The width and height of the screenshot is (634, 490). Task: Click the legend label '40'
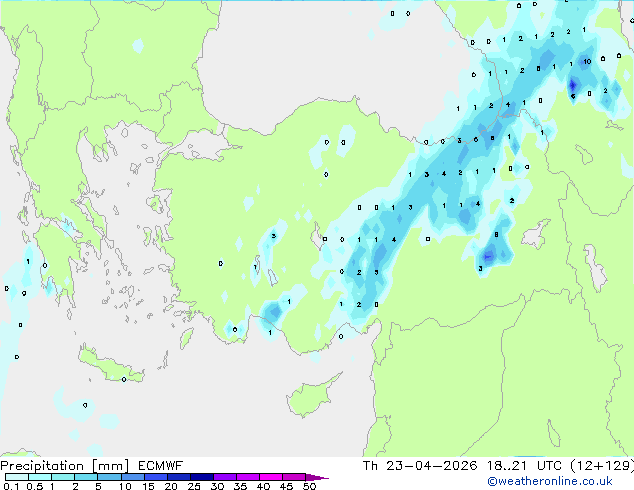(263, 486)
